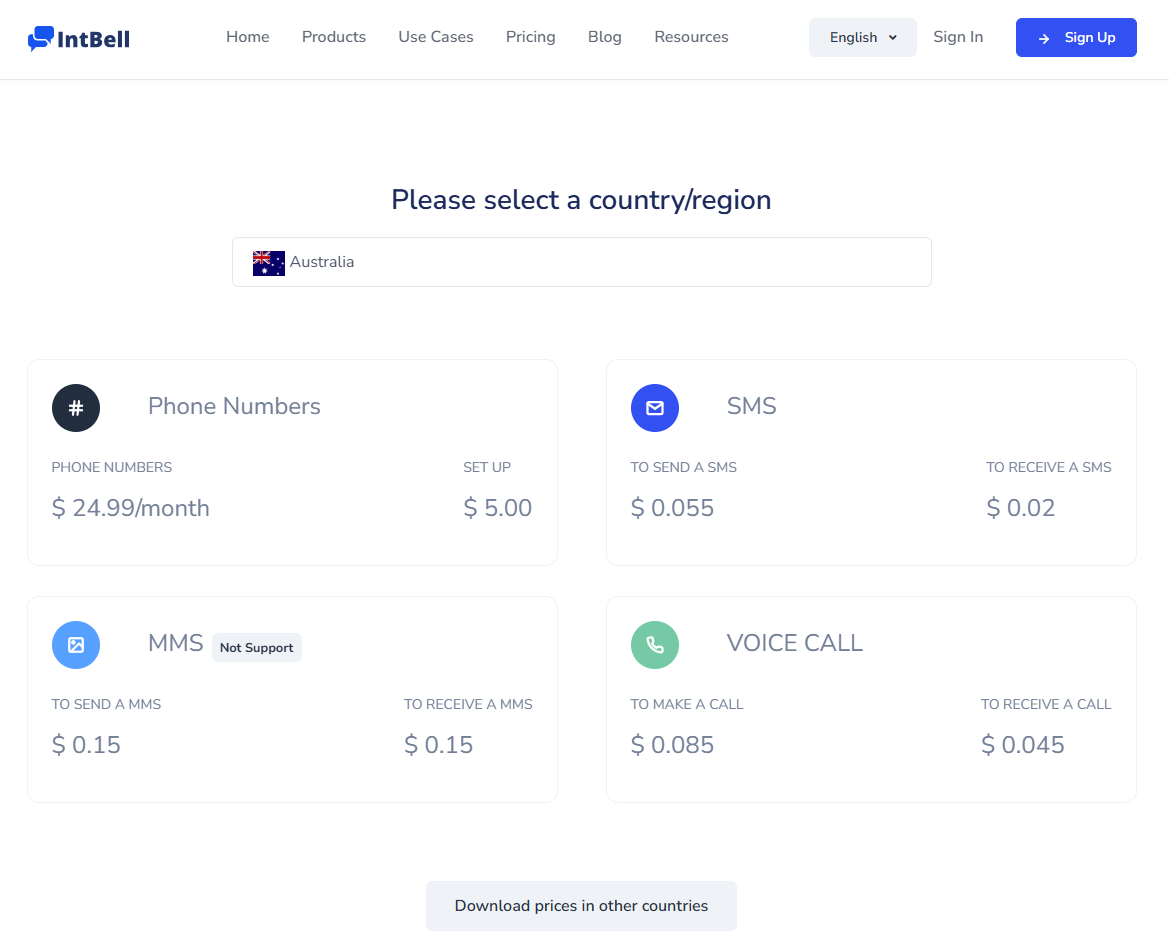
Task: Click the IntBell logo icon
Action: click(41, 38)
